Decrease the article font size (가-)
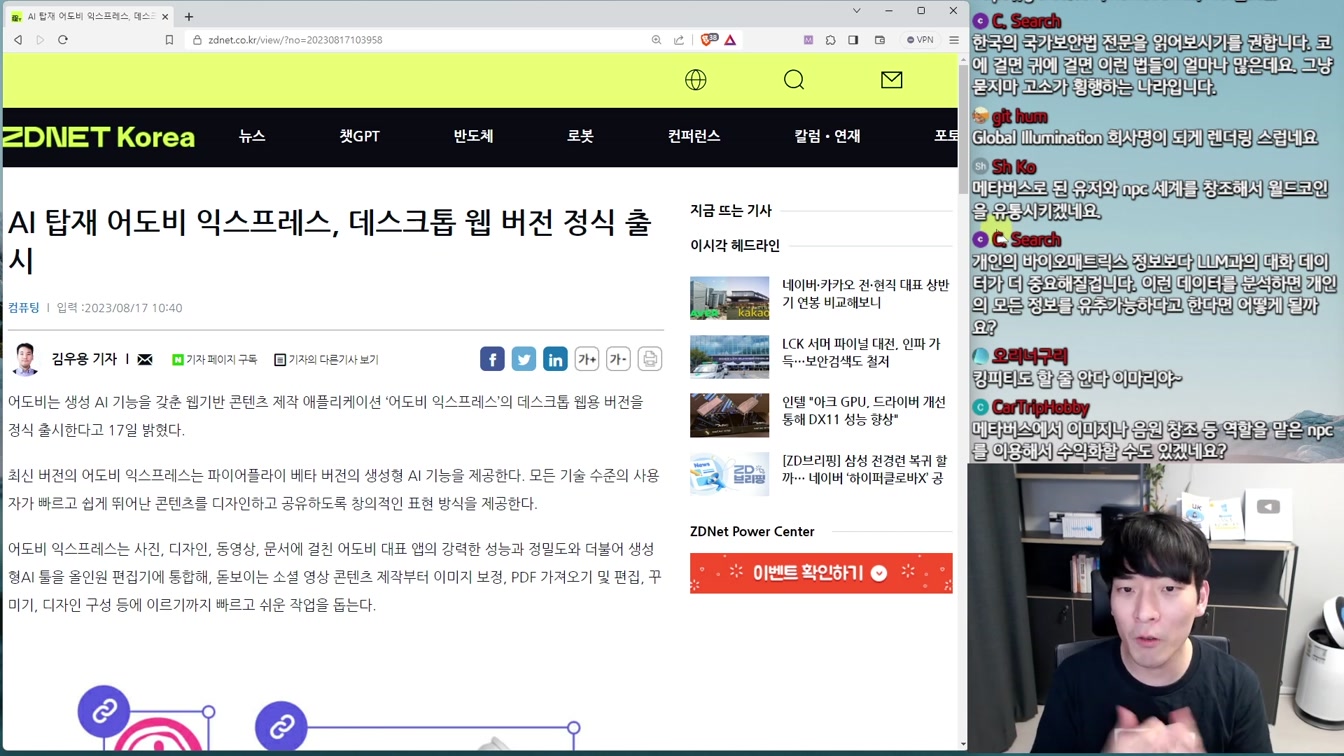The height and width of the screenshot is (756, 1344). [618, 359]
